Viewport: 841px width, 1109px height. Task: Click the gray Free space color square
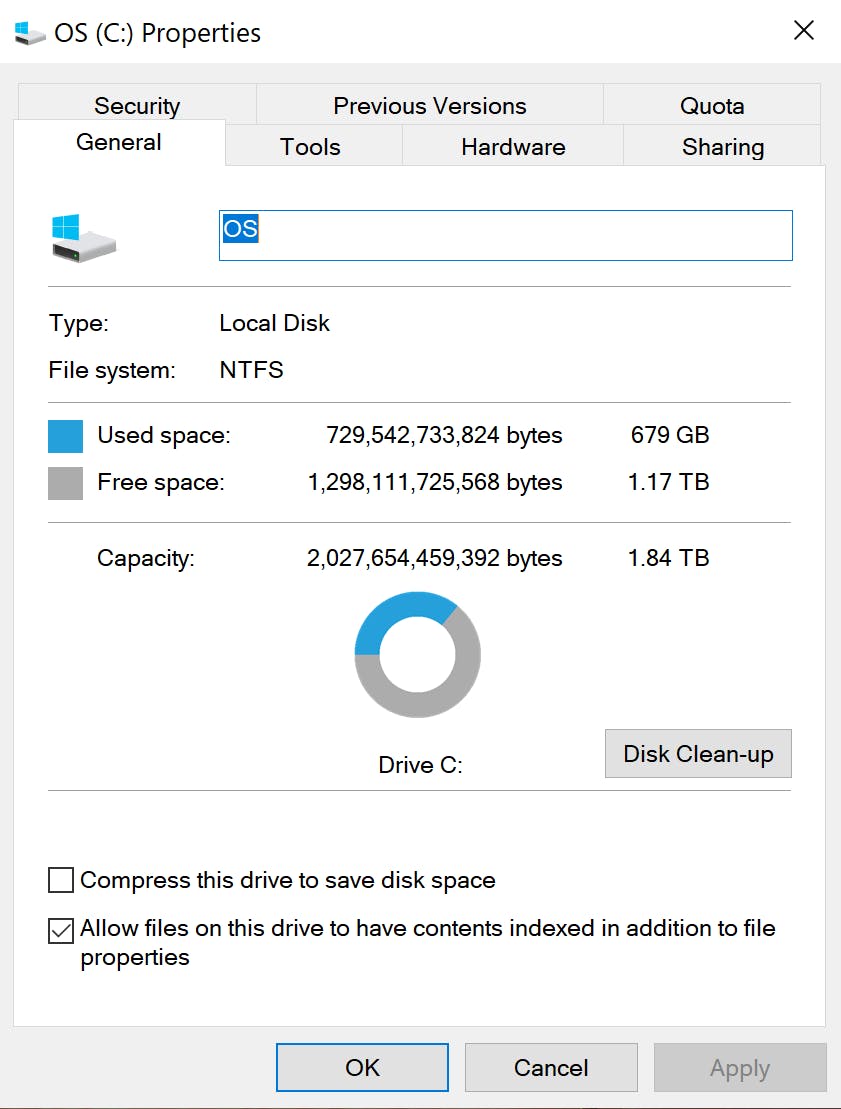coord(65,483)
